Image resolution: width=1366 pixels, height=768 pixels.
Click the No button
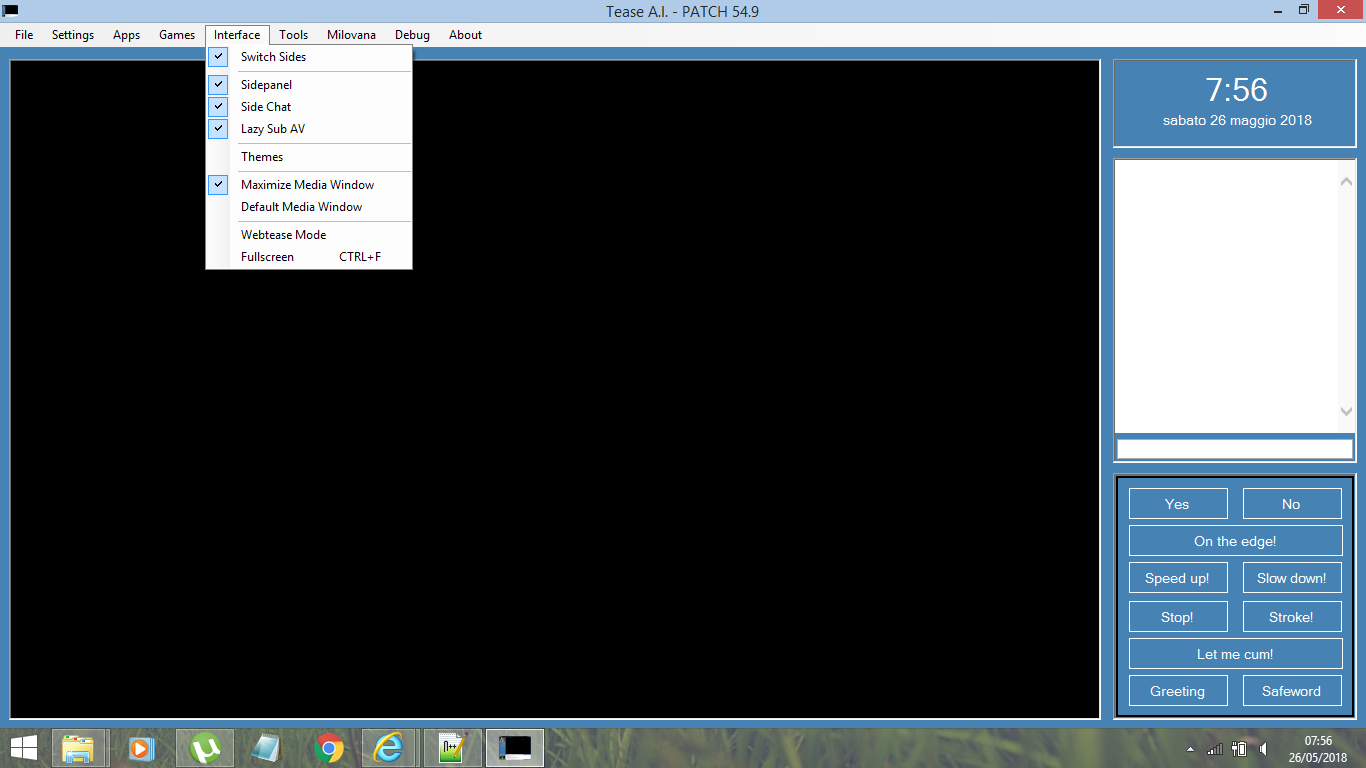1292,504
